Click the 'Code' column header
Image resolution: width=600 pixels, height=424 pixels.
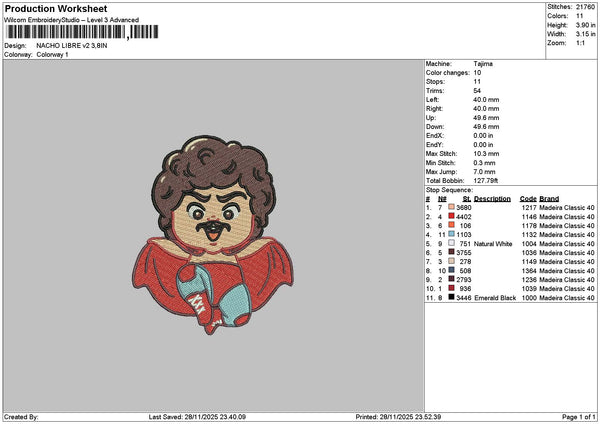coord(528,199)
